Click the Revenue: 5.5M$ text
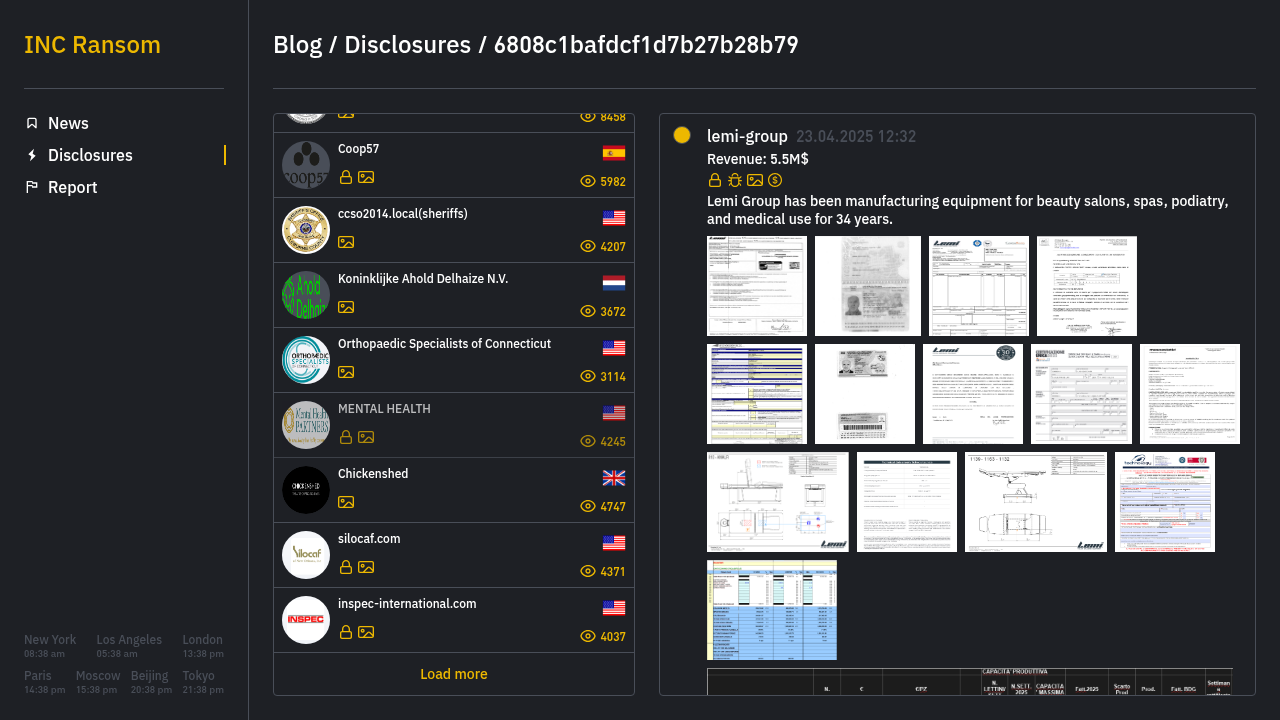 tap(758, 159)
